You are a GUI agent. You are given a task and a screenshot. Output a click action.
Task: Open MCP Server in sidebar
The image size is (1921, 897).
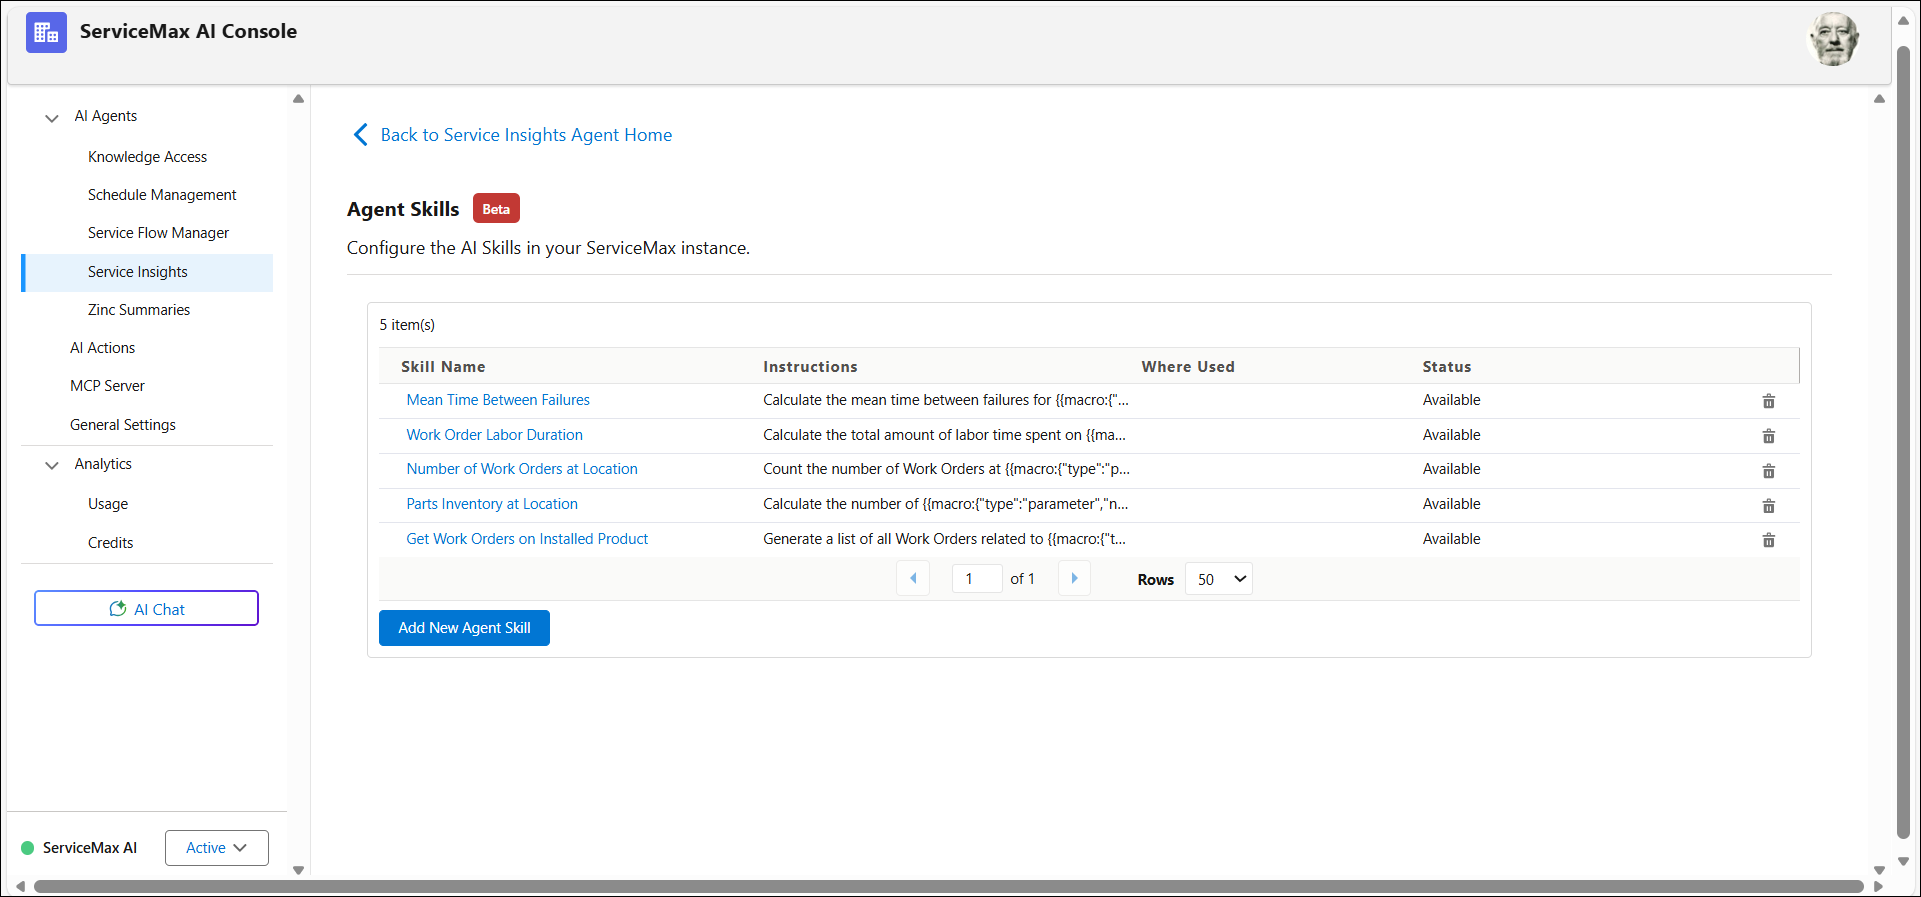pos(107,386)
